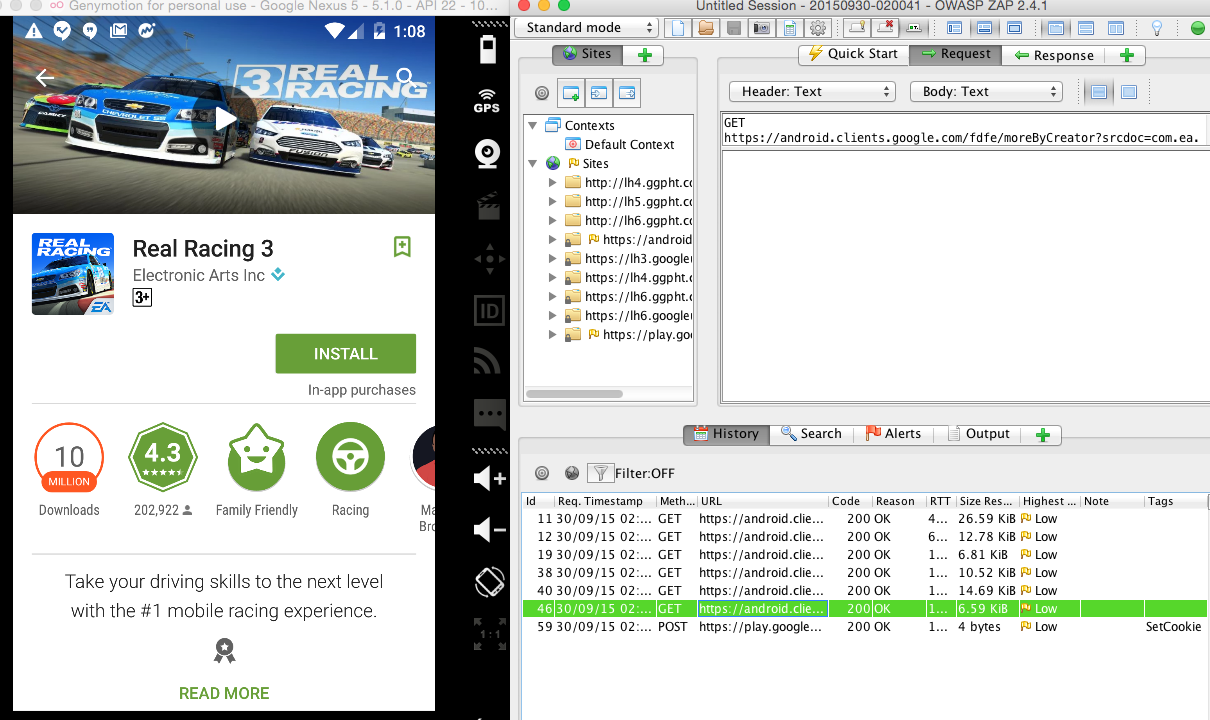1210x720 pixels.
Task: Click the History filter funnel icon
Action: click(x=600, y=473)
